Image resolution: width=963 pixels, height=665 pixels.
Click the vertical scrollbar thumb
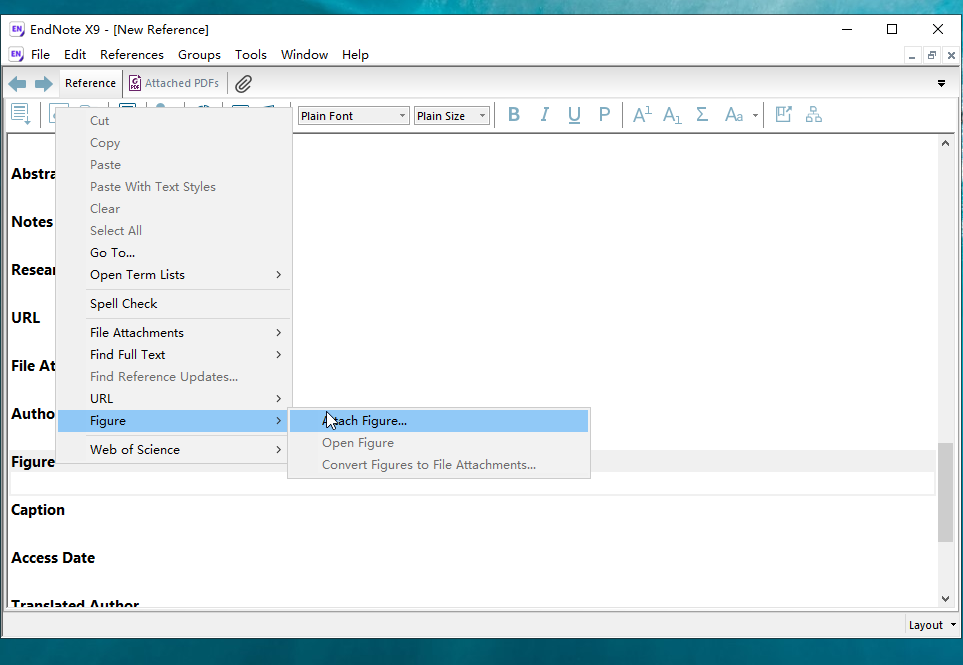(x=945, y=492)
